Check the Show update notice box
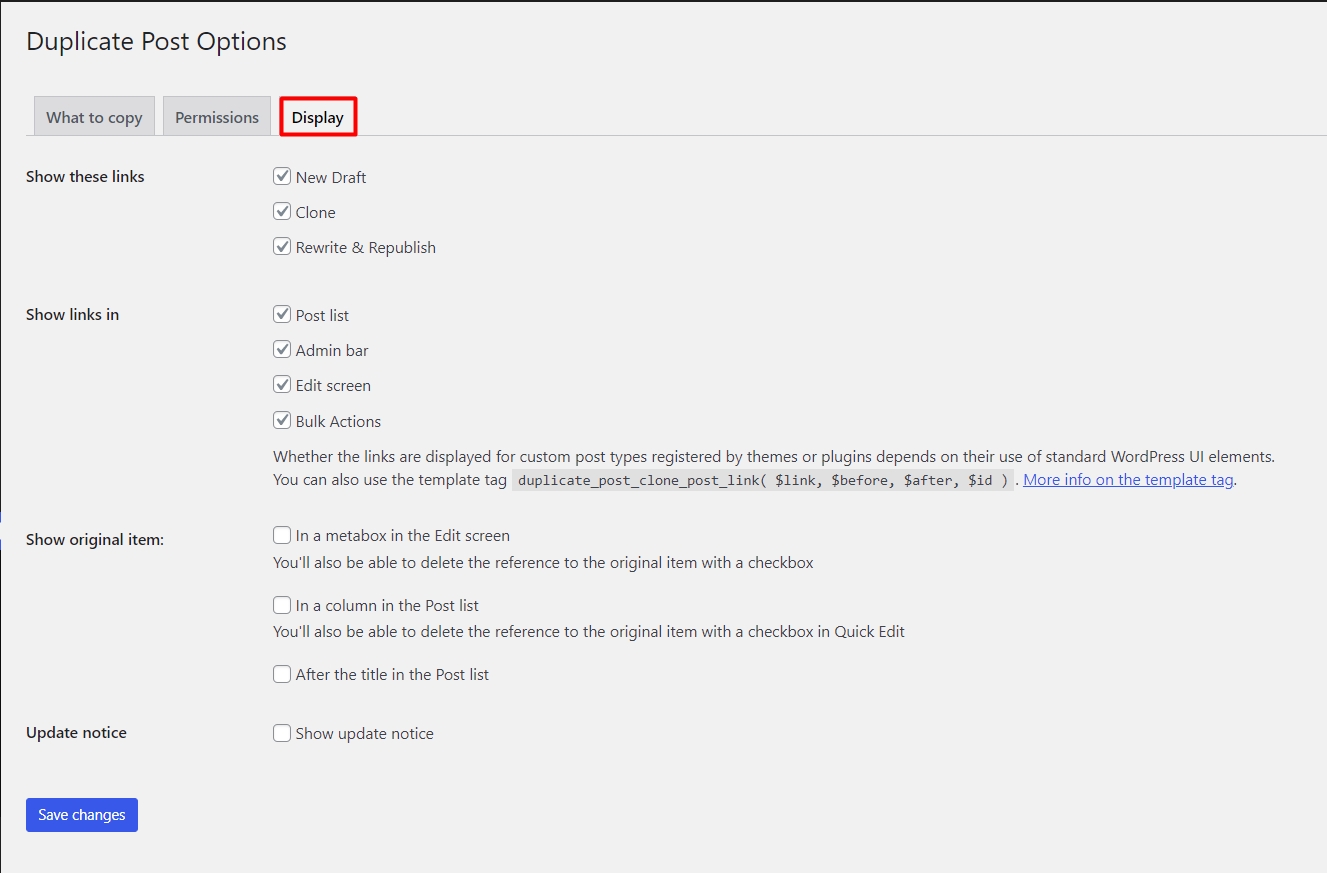 [282, 733]
